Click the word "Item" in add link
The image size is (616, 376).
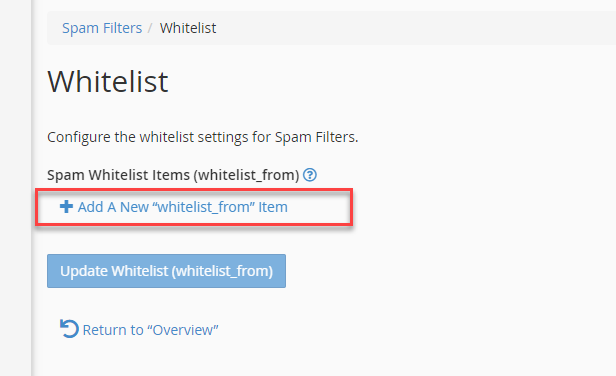pos(273,207)
